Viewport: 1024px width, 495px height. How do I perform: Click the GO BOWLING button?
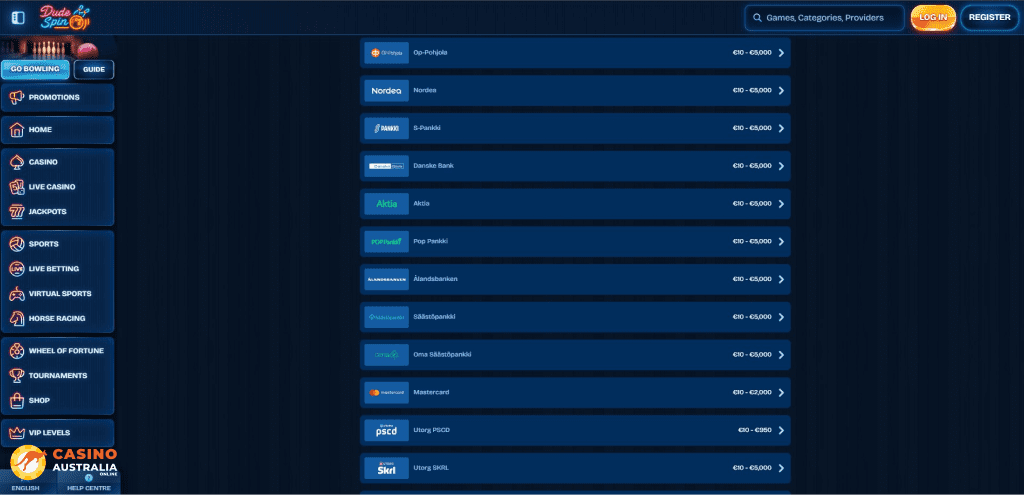(35, 69)
